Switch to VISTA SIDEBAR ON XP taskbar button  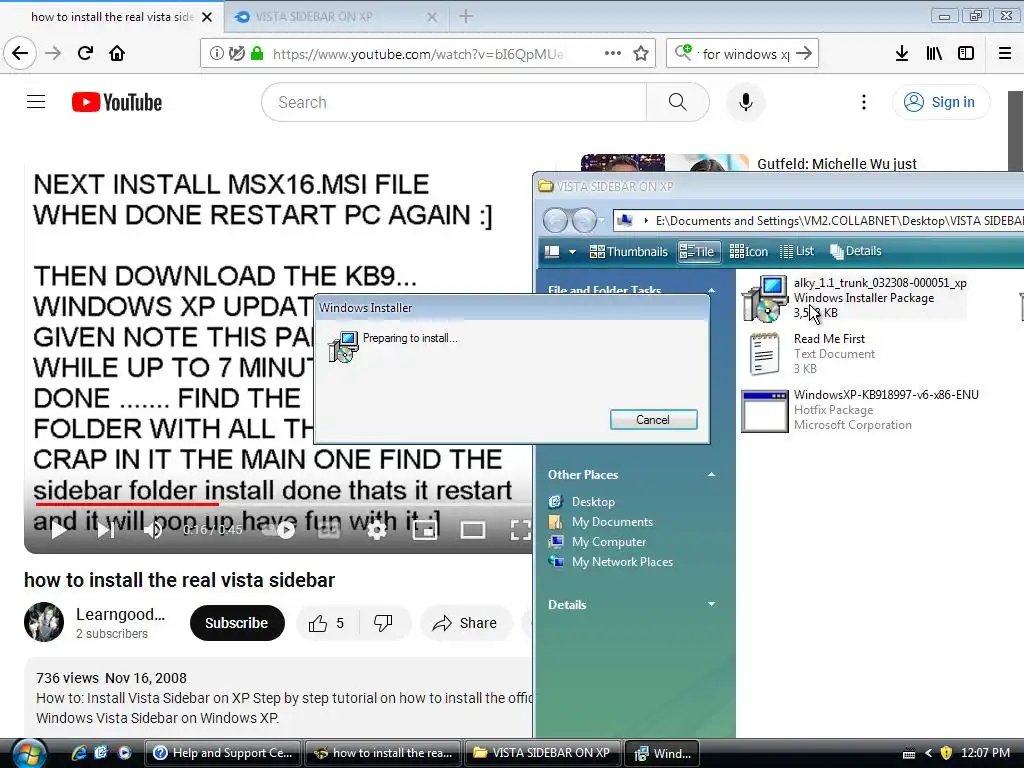pyautogui.click(x=543, y=753)
